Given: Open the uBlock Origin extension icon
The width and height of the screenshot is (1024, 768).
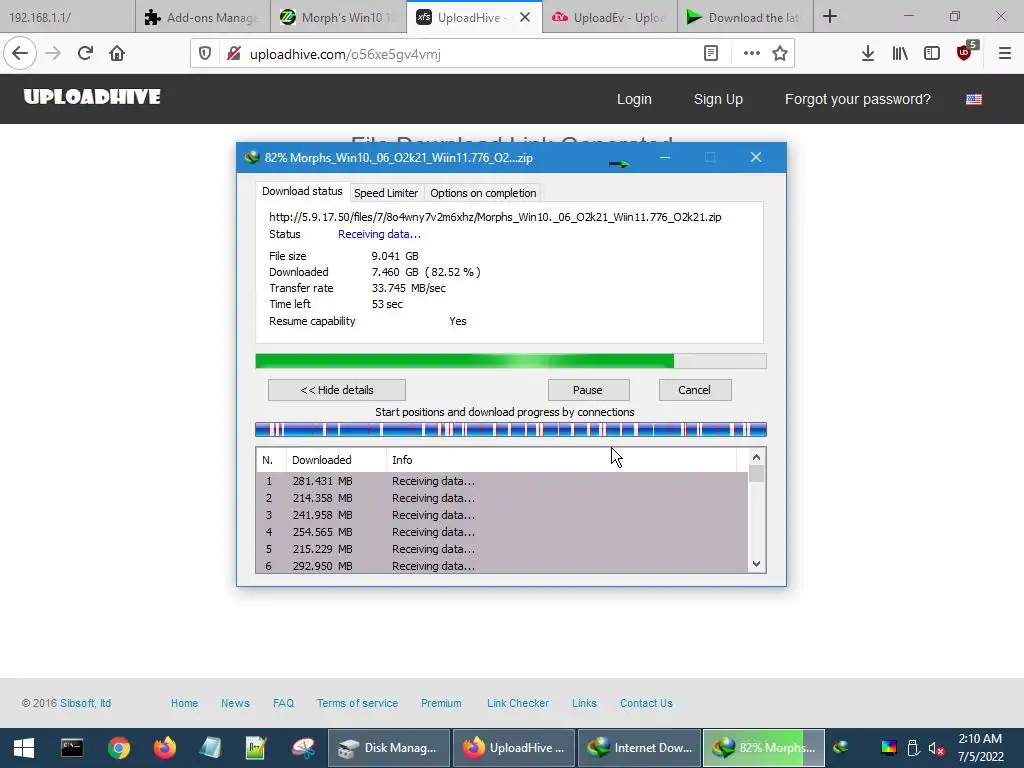Looking at the screenshot, I should pyautogui.click(x=966, y=52).
